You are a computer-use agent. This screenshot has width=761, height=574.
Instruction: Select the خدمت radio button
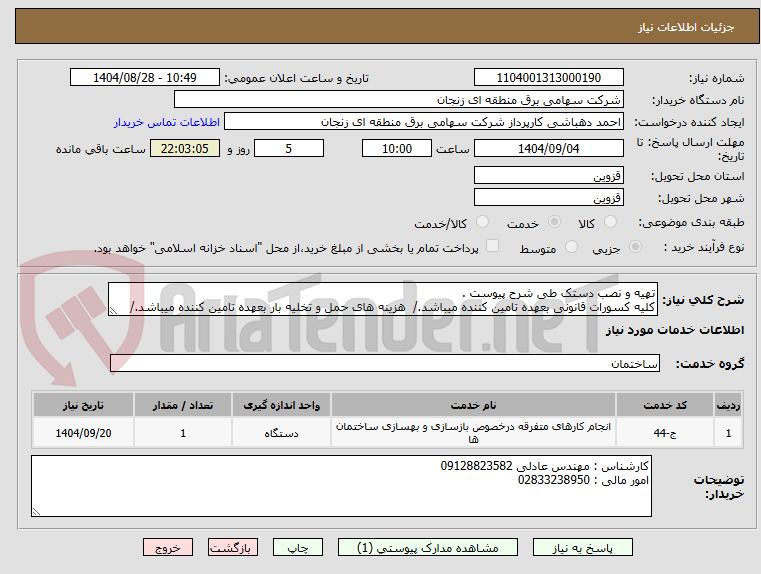(x=554, y=222)
